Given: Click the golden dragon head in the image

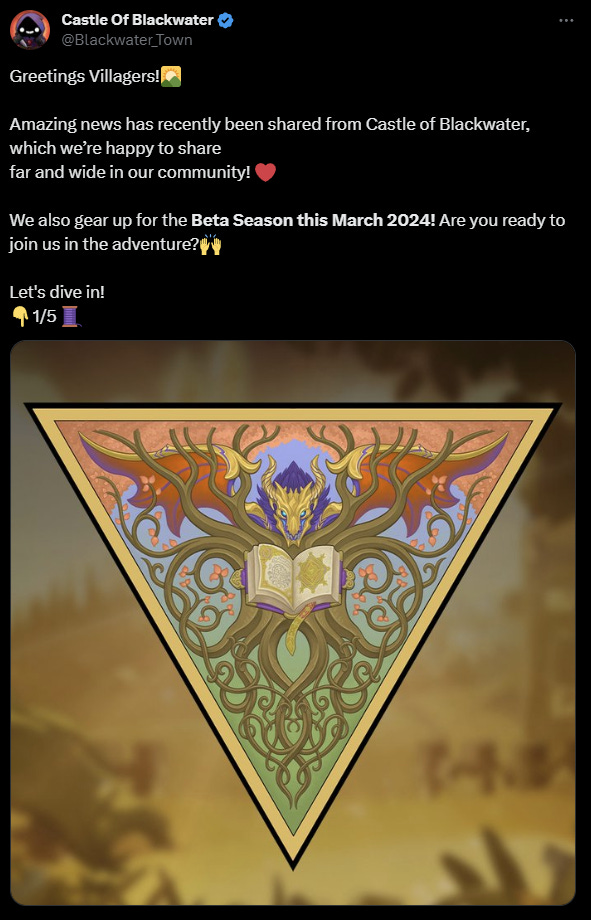Looking at the screenshot, I should coord(292,505).
